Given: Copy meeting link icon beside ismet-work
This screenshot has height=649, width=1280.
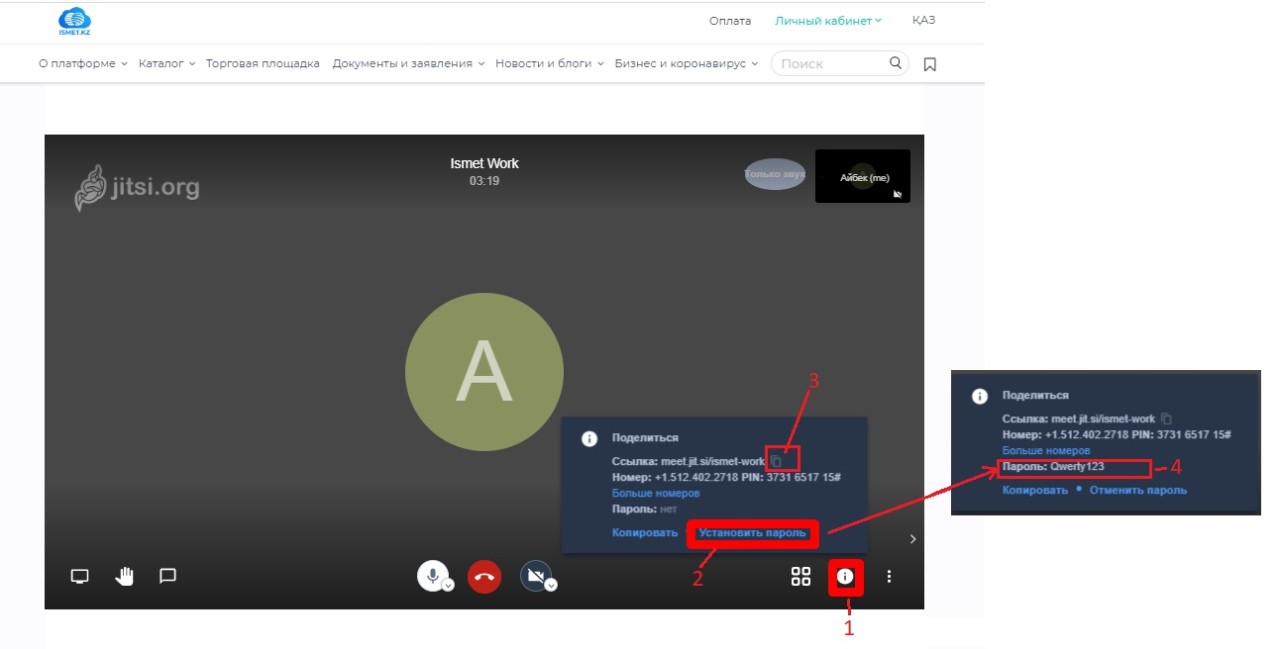Looking at the screenshot, I should [x=776, y=461].
